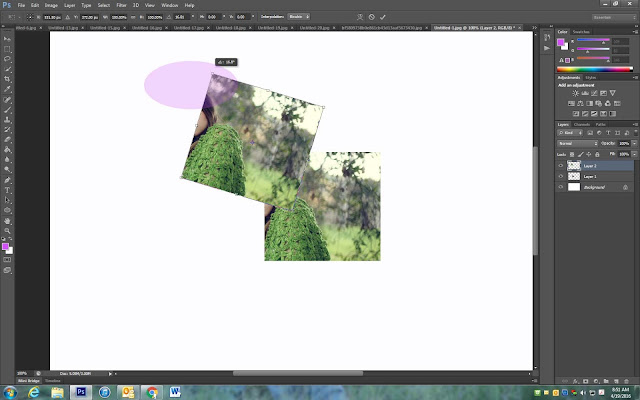Toggle lock all padlock
The height and width of the screenshot is (400, 640).
tap(597, 154)
